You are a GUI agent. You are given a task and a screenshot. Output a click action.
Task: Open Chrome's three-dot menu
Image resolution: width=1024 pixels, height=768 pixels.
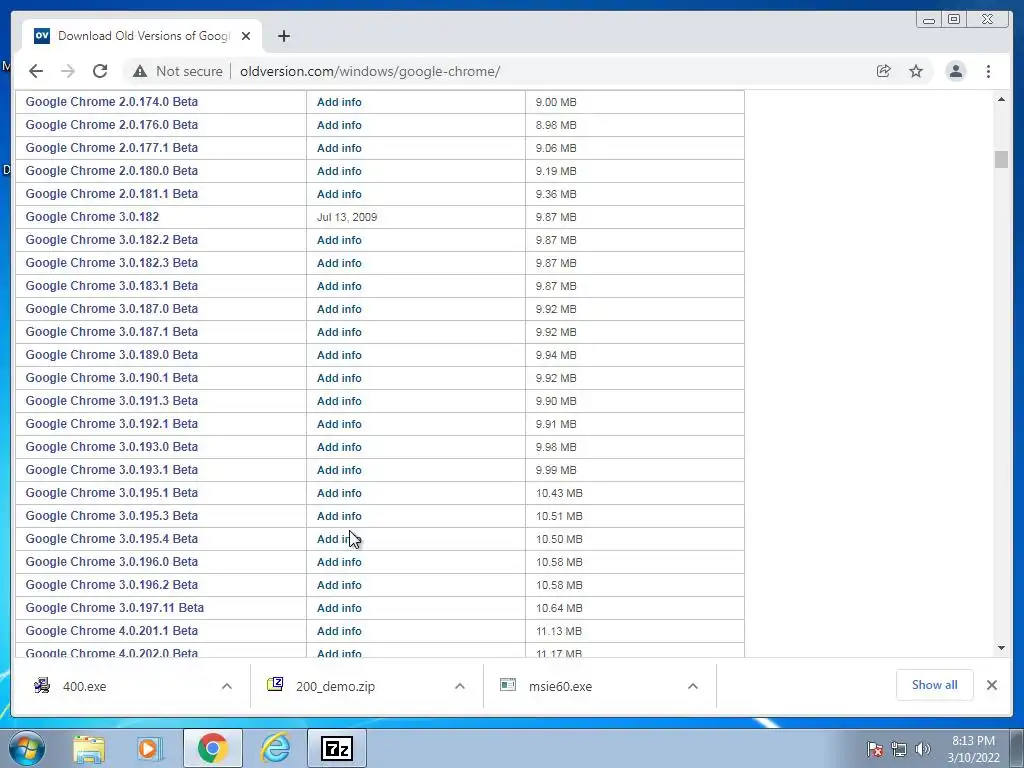988,71
